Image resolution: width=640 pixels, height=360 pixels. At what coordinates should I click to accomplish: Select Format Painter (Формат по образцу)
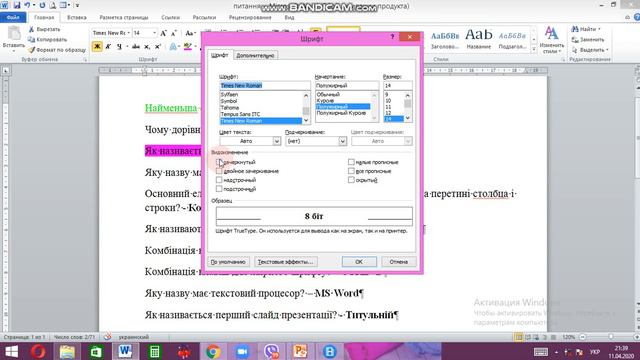tap(57, 50)
